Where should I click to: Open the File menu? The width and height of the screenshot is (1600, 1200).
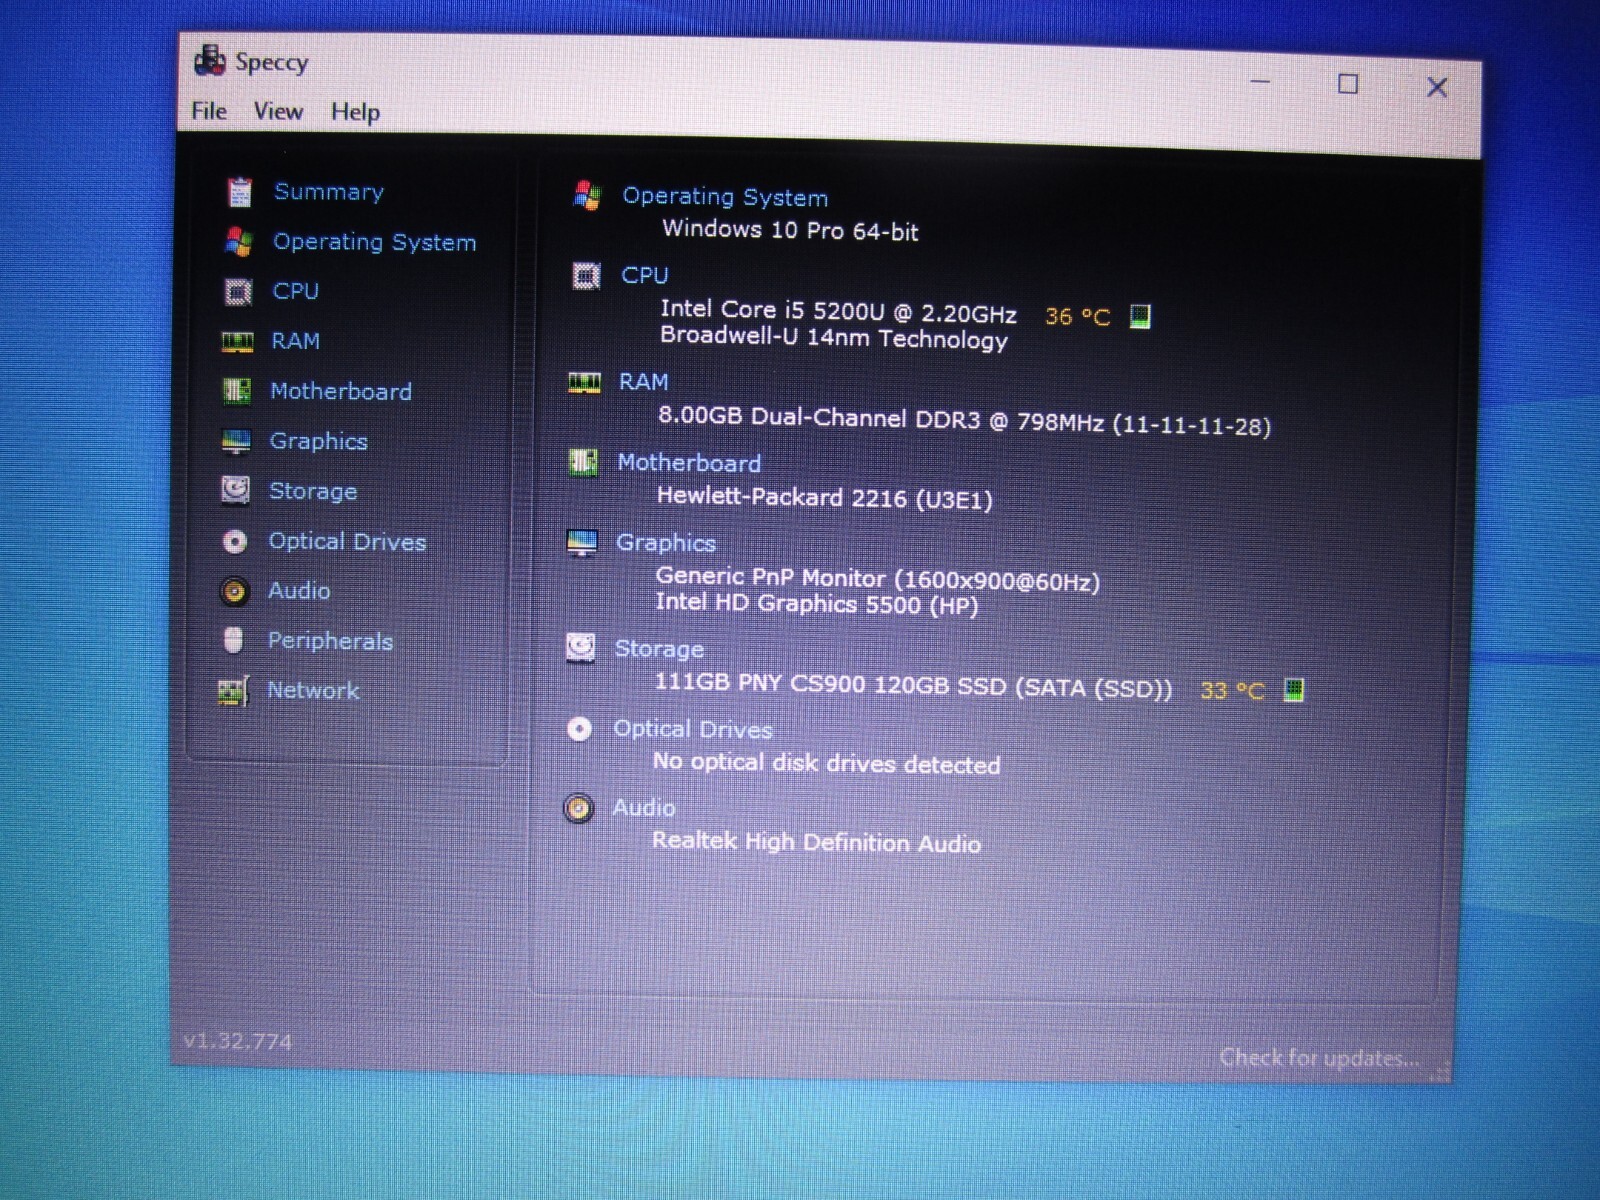pyautogui.click(x=209, y=111)
